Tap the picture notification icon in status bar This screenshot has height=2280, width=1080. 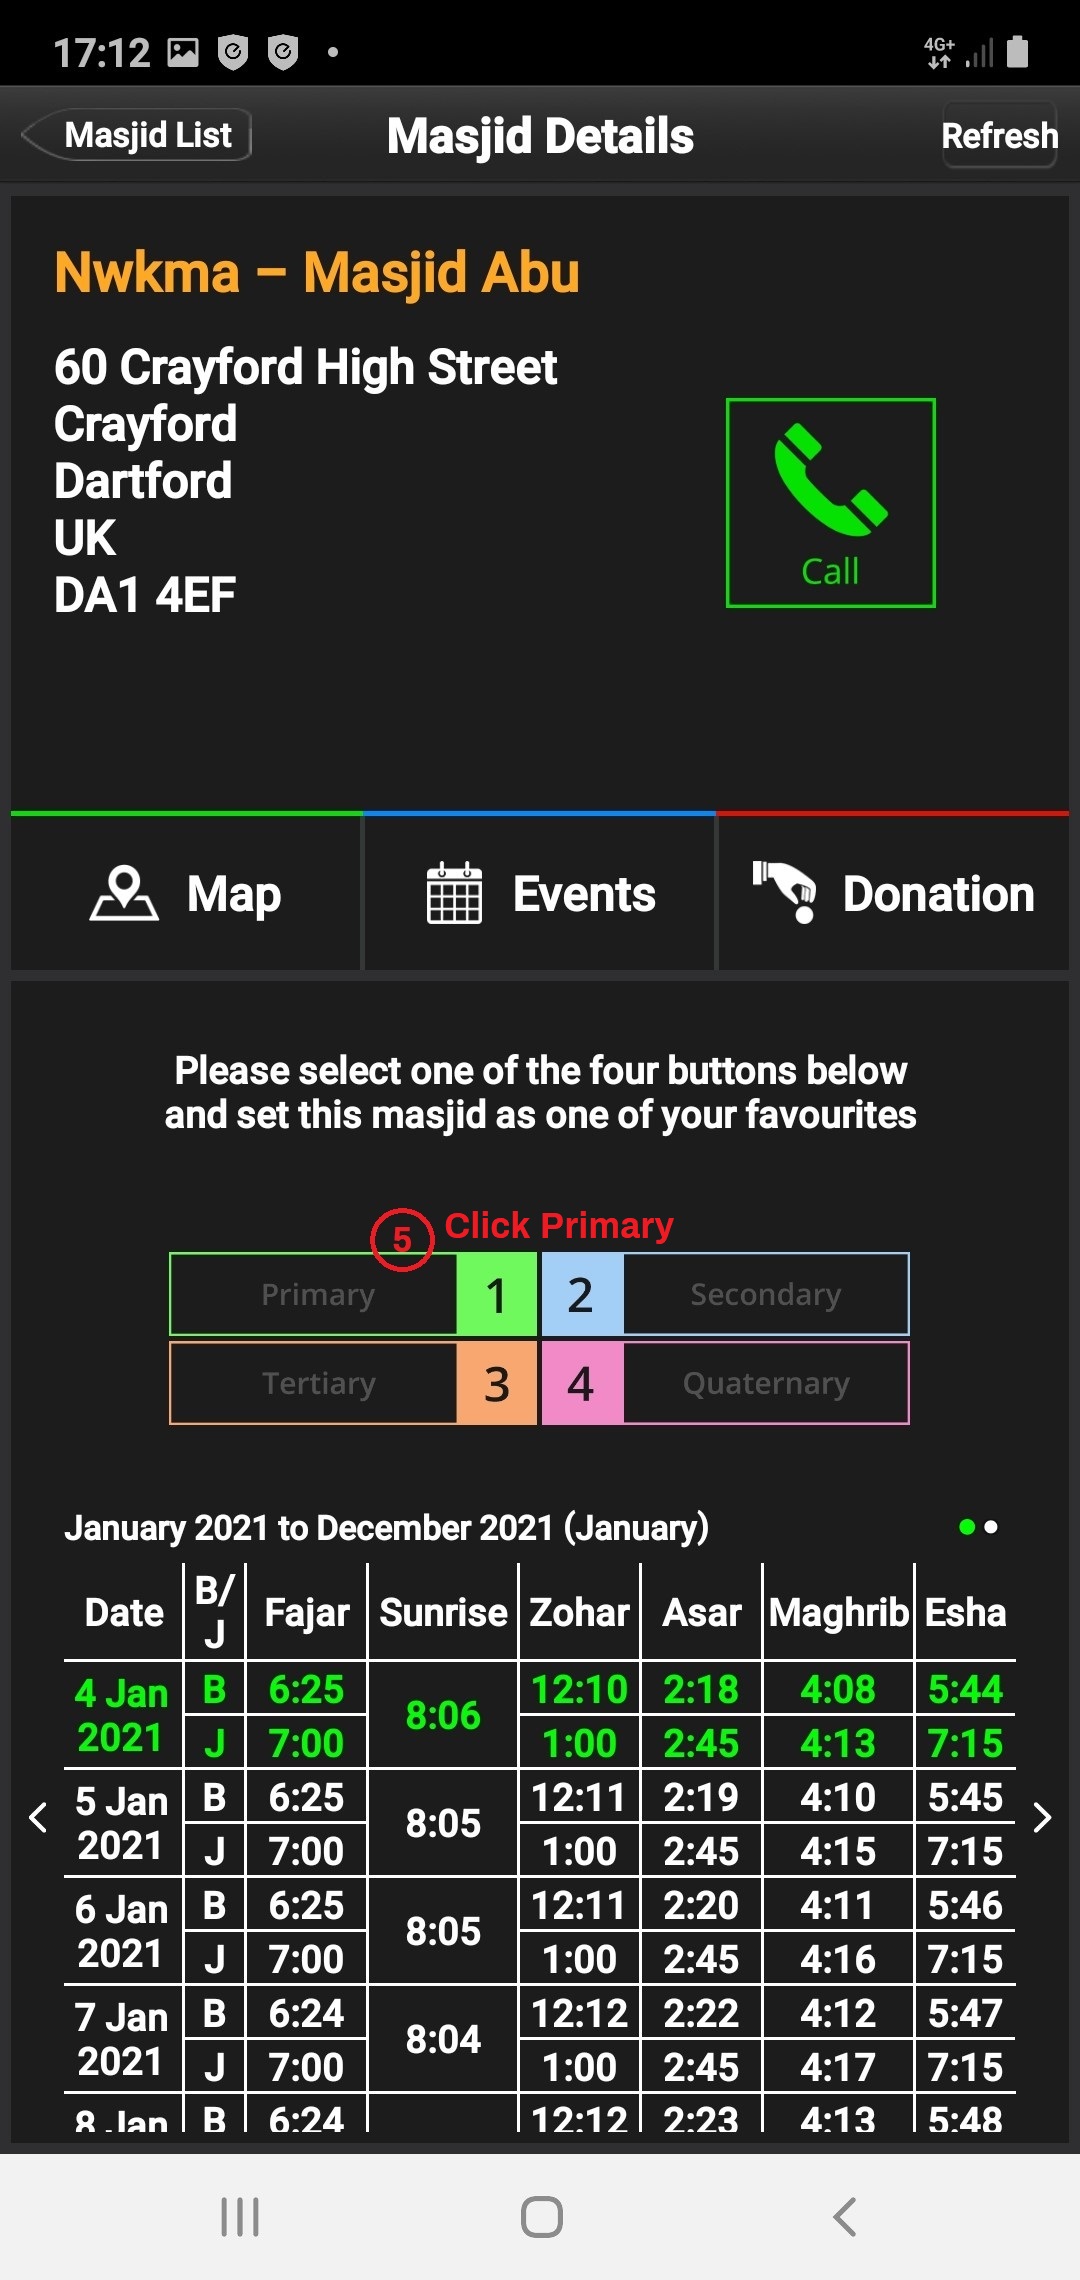[183, 52]
